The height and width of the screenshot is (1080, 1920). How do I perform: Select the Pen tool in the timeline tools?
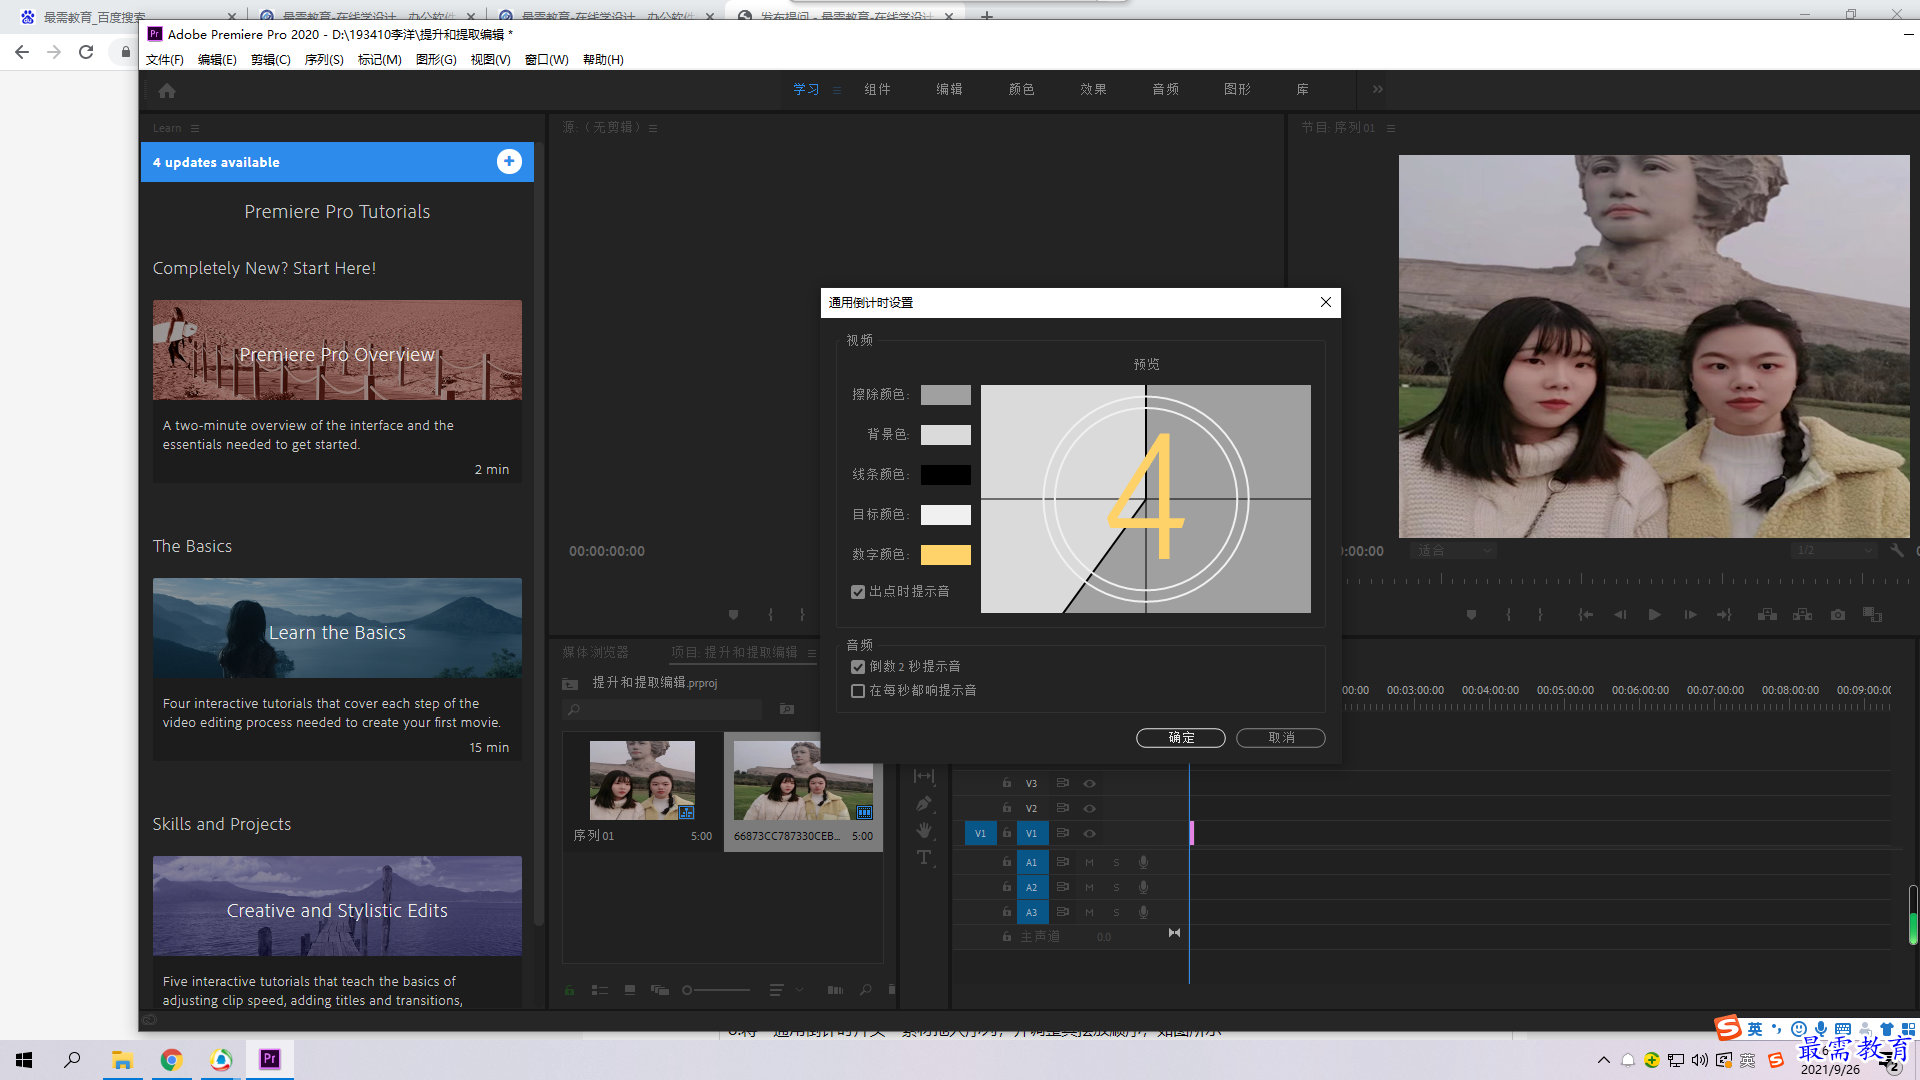click(x=924, y=804)
